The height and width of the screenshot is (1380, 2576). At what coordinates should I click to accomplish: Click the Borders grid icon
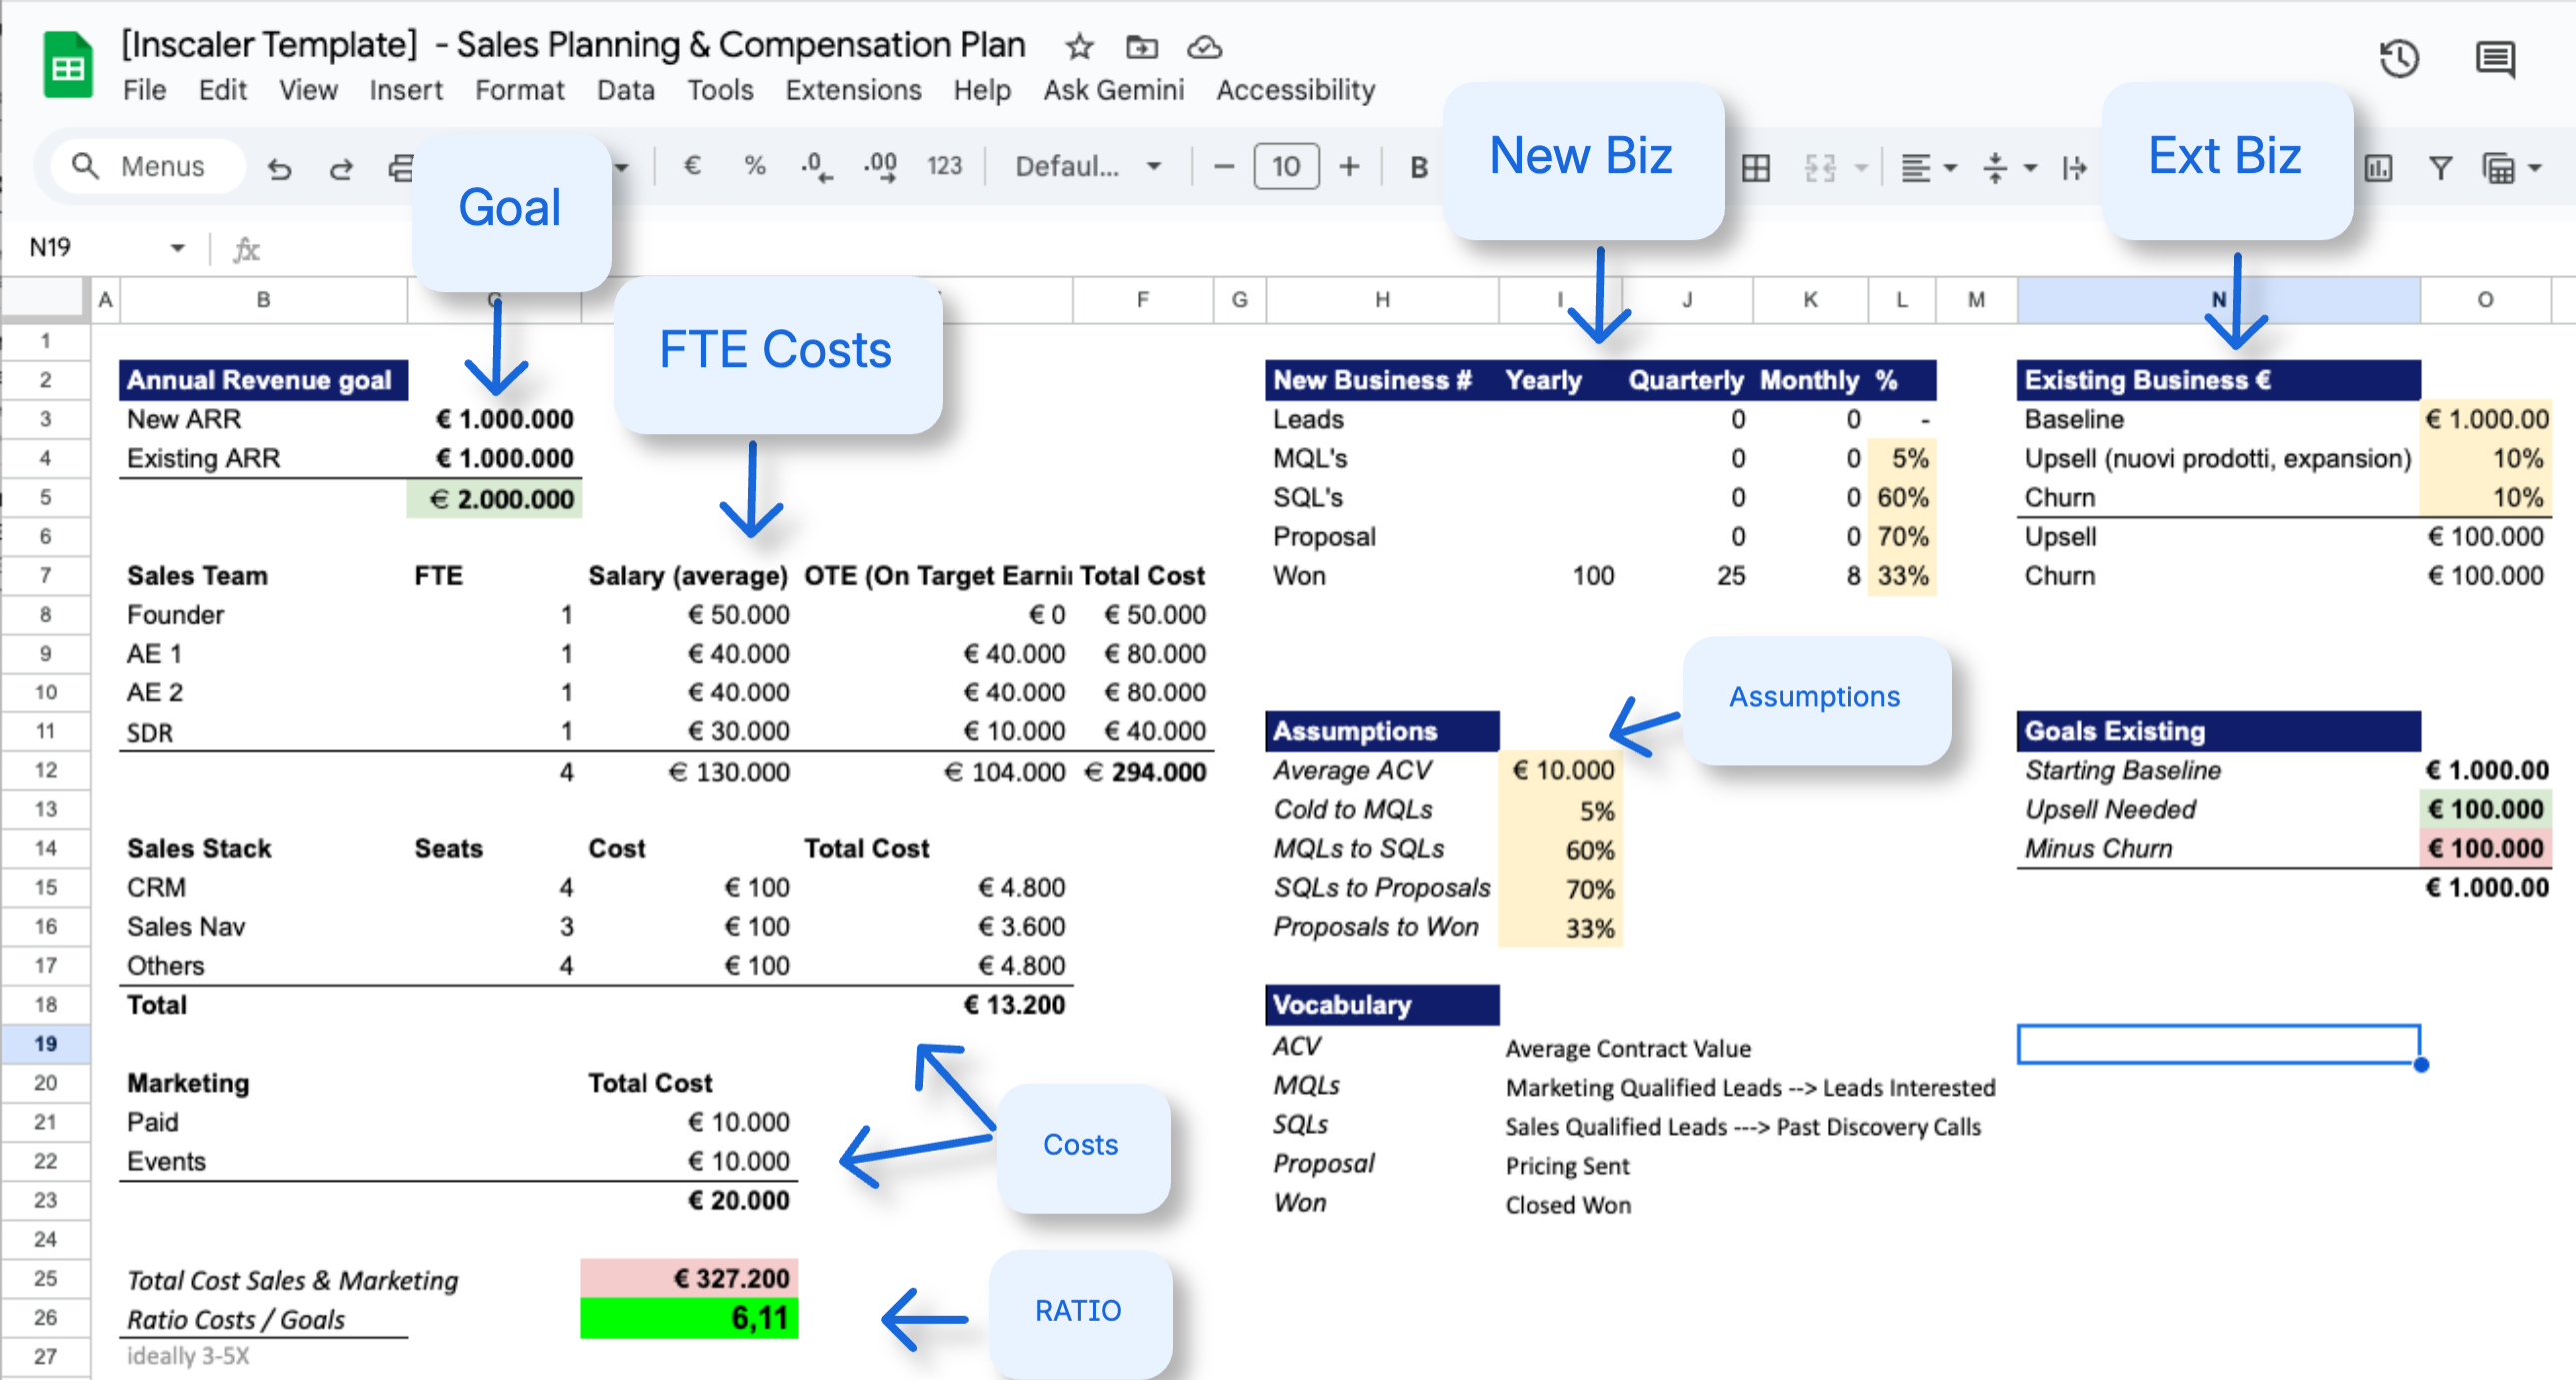tap(1755, 168)
